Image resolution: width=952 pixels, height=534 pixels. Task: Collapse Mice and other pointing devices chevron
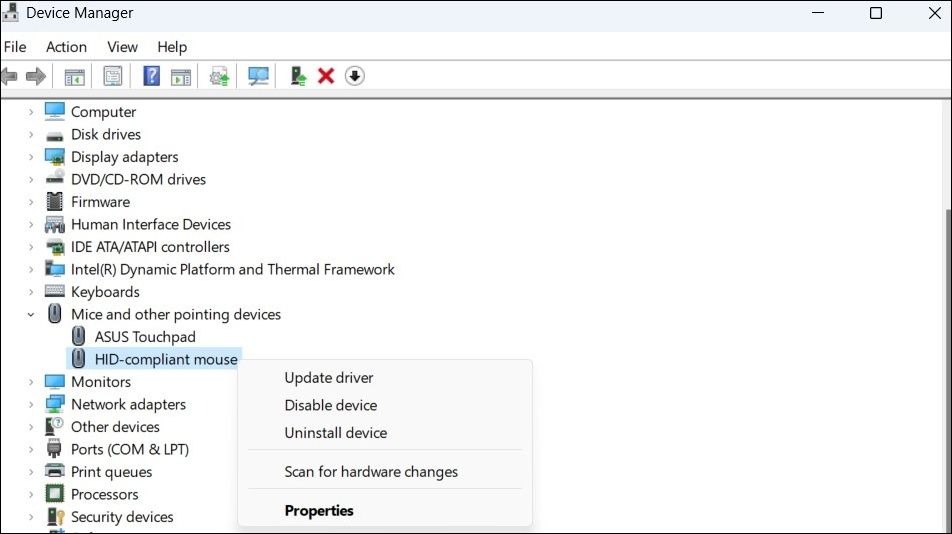pos(31,314)
